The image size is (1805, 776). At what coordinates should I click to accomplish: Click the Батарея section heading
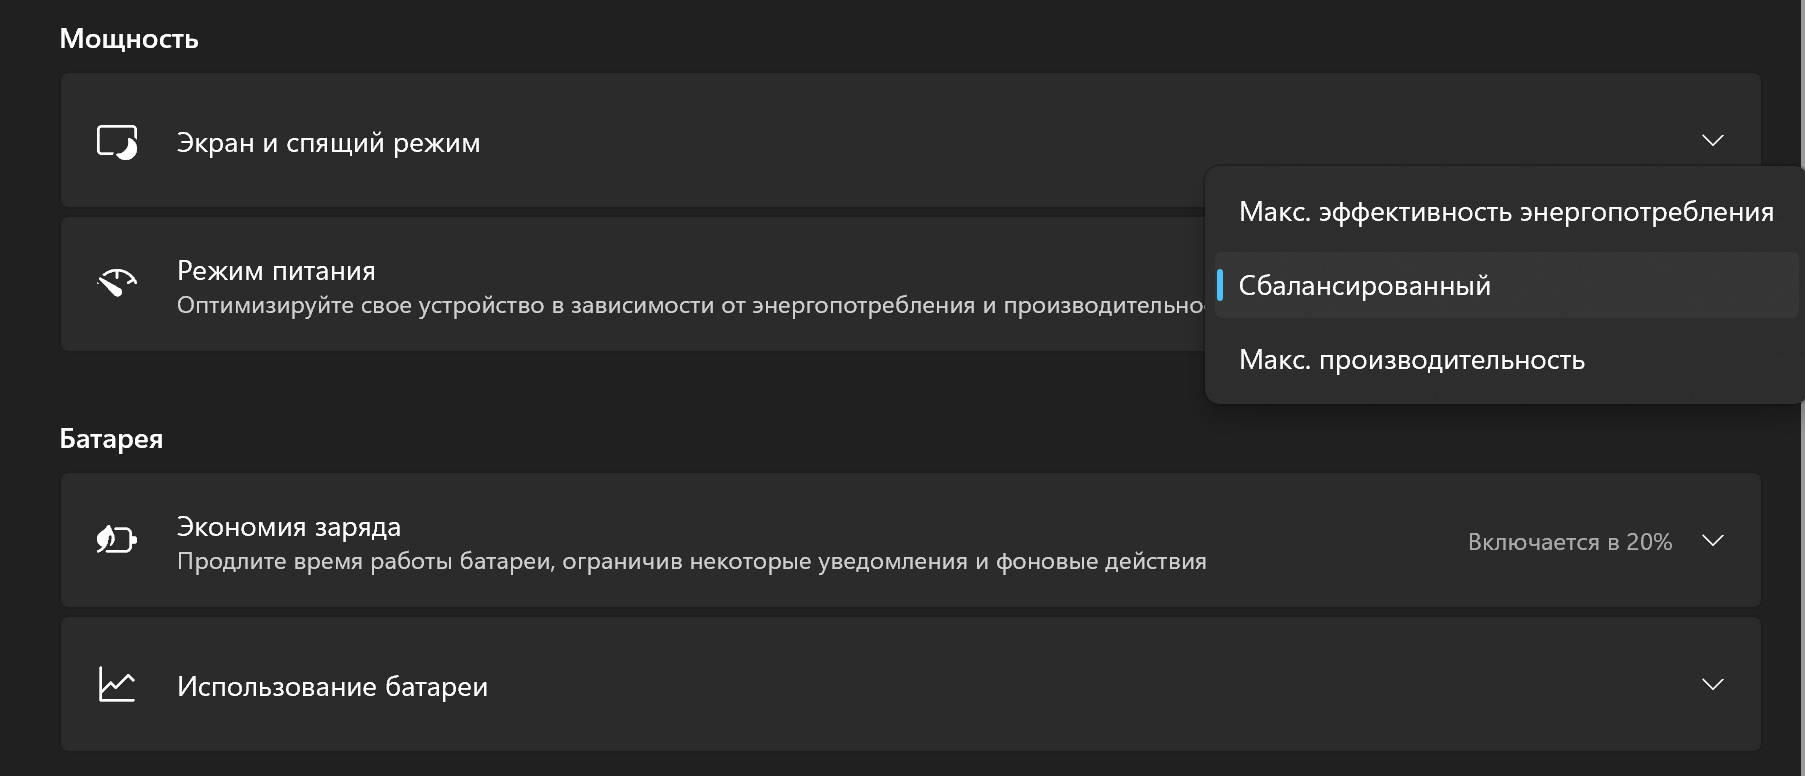[x=111, y=439]
